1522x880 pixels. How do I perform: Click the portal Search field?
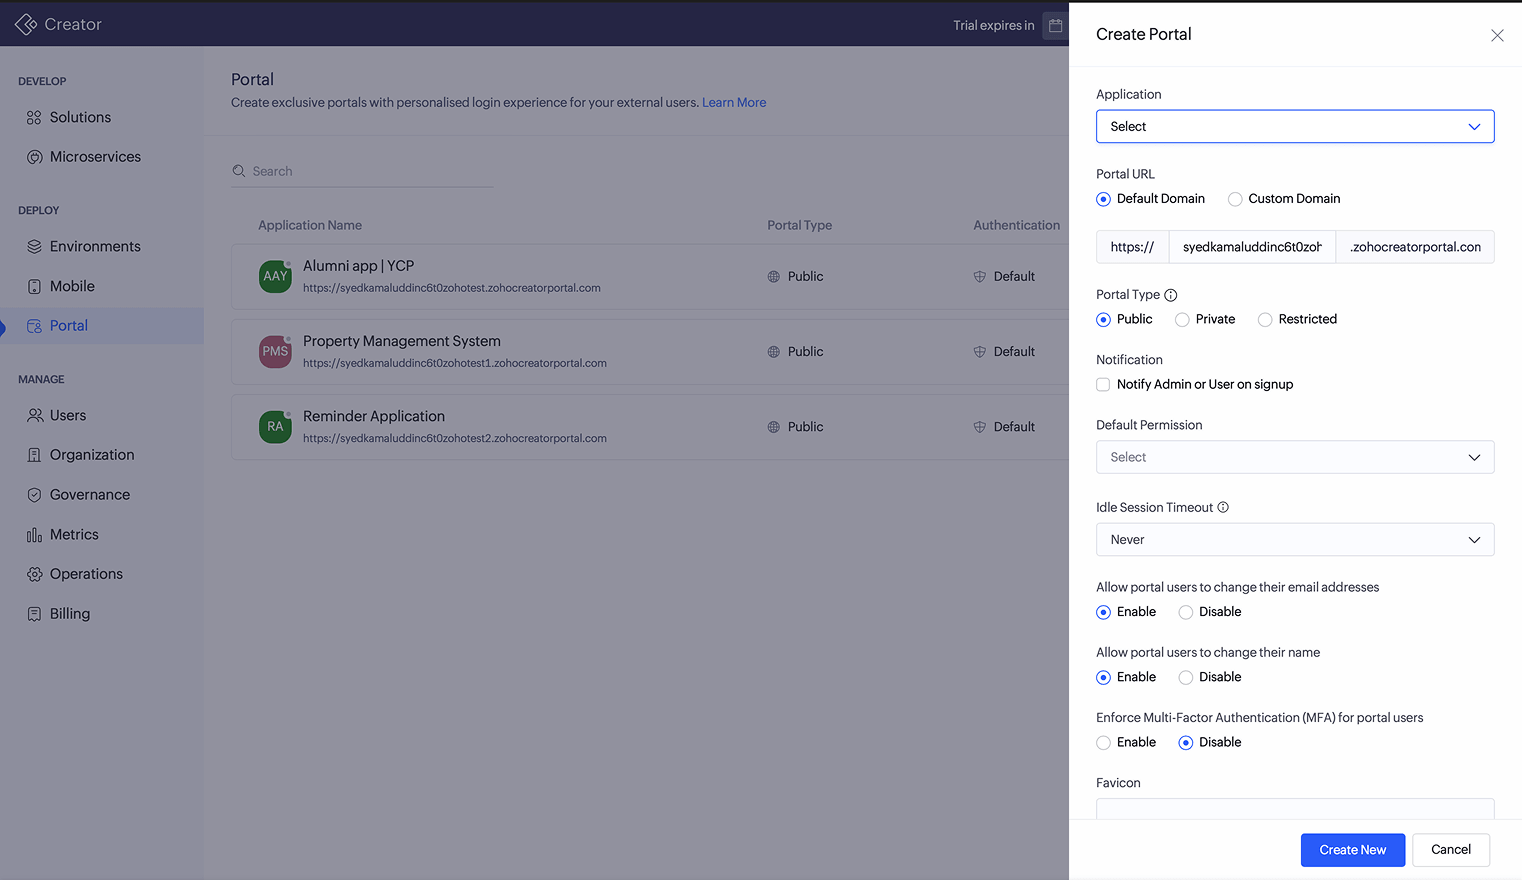tap(362, 171)
